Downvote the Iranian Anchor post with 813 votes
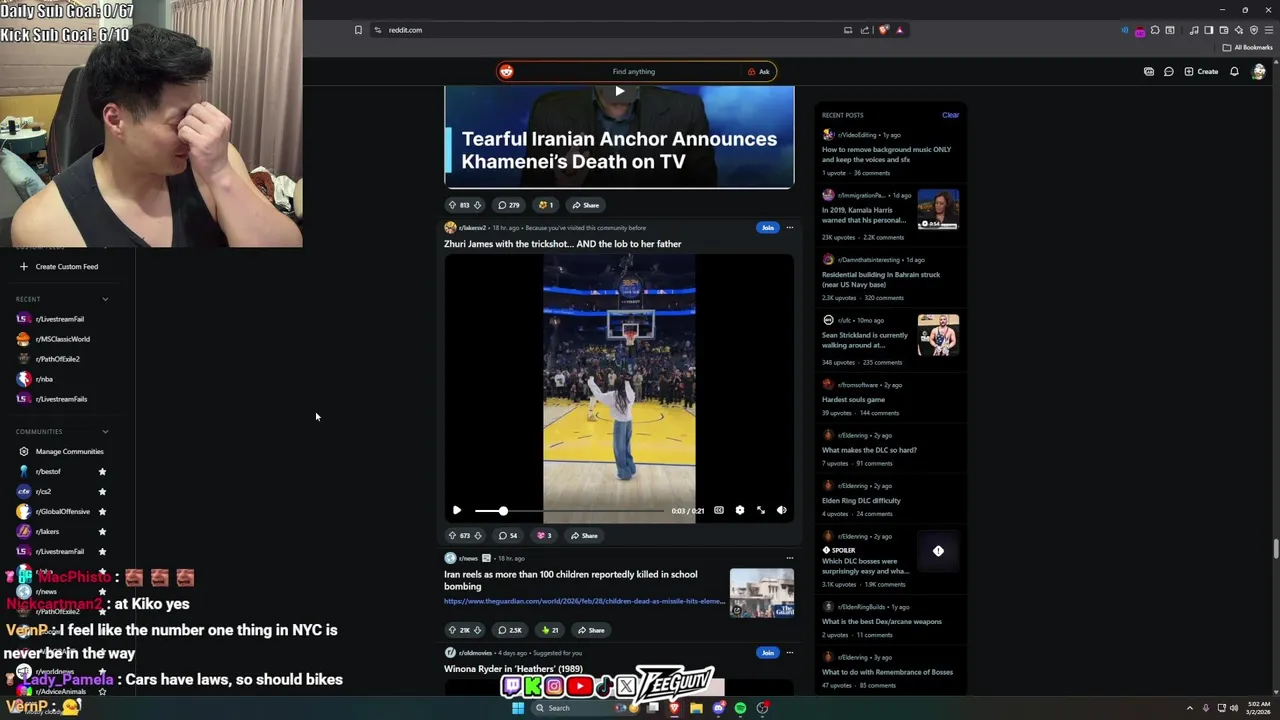 tap(477, 205)
